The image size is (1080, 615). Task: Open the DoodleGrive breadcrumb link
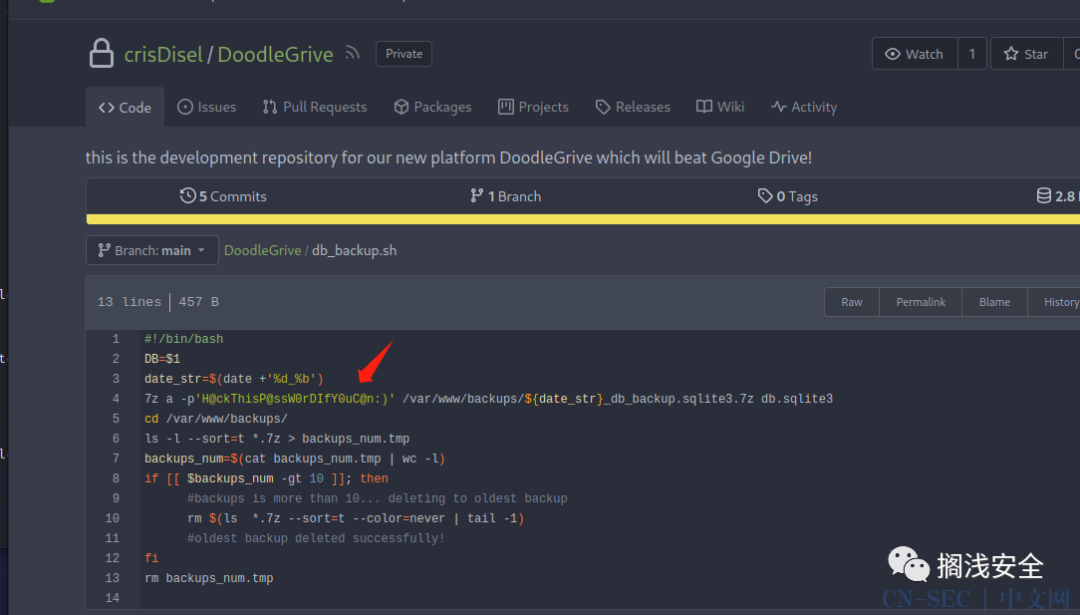click(x=262, y=250)
